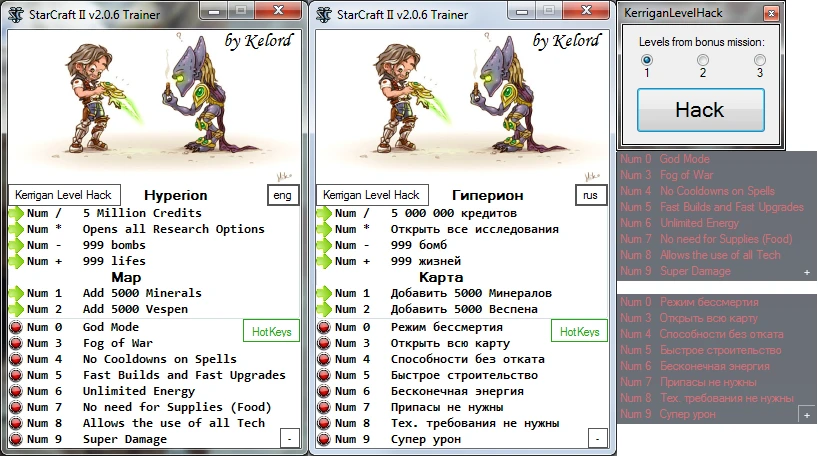The height and width of the screenshot is (456, 818).
Task: Toggle red light for Режим бессмертия
Action: click(324, 327)
